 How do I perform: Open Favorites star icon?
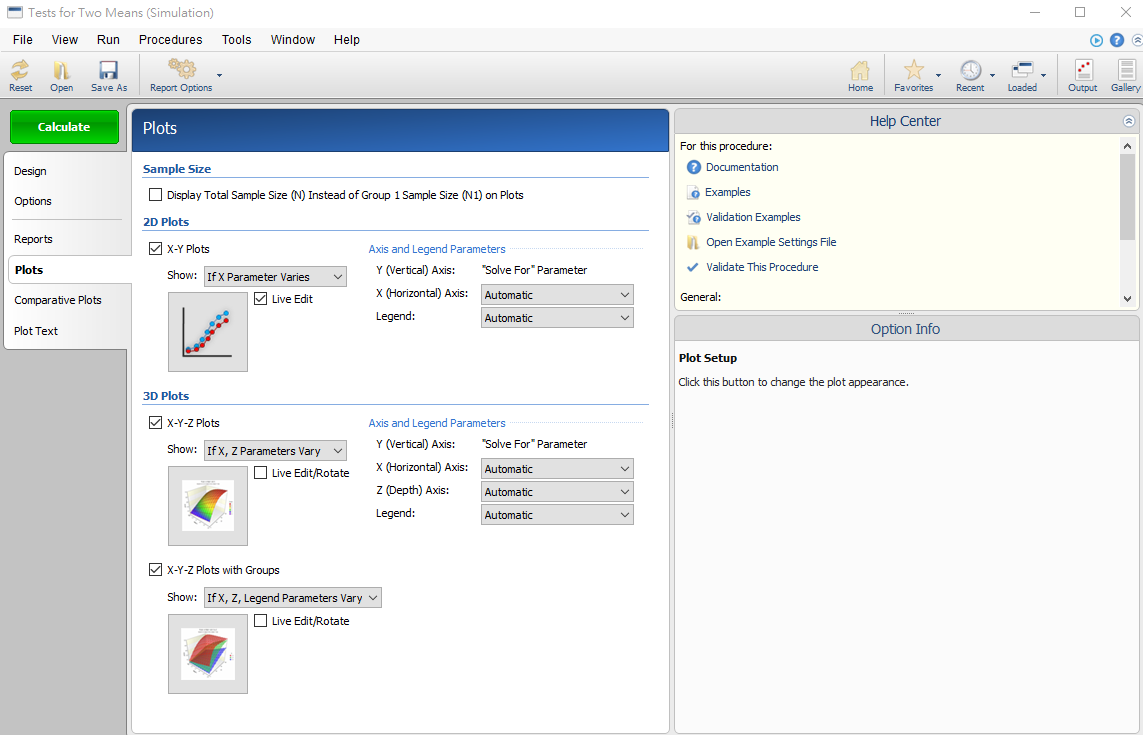pos(913,71)
